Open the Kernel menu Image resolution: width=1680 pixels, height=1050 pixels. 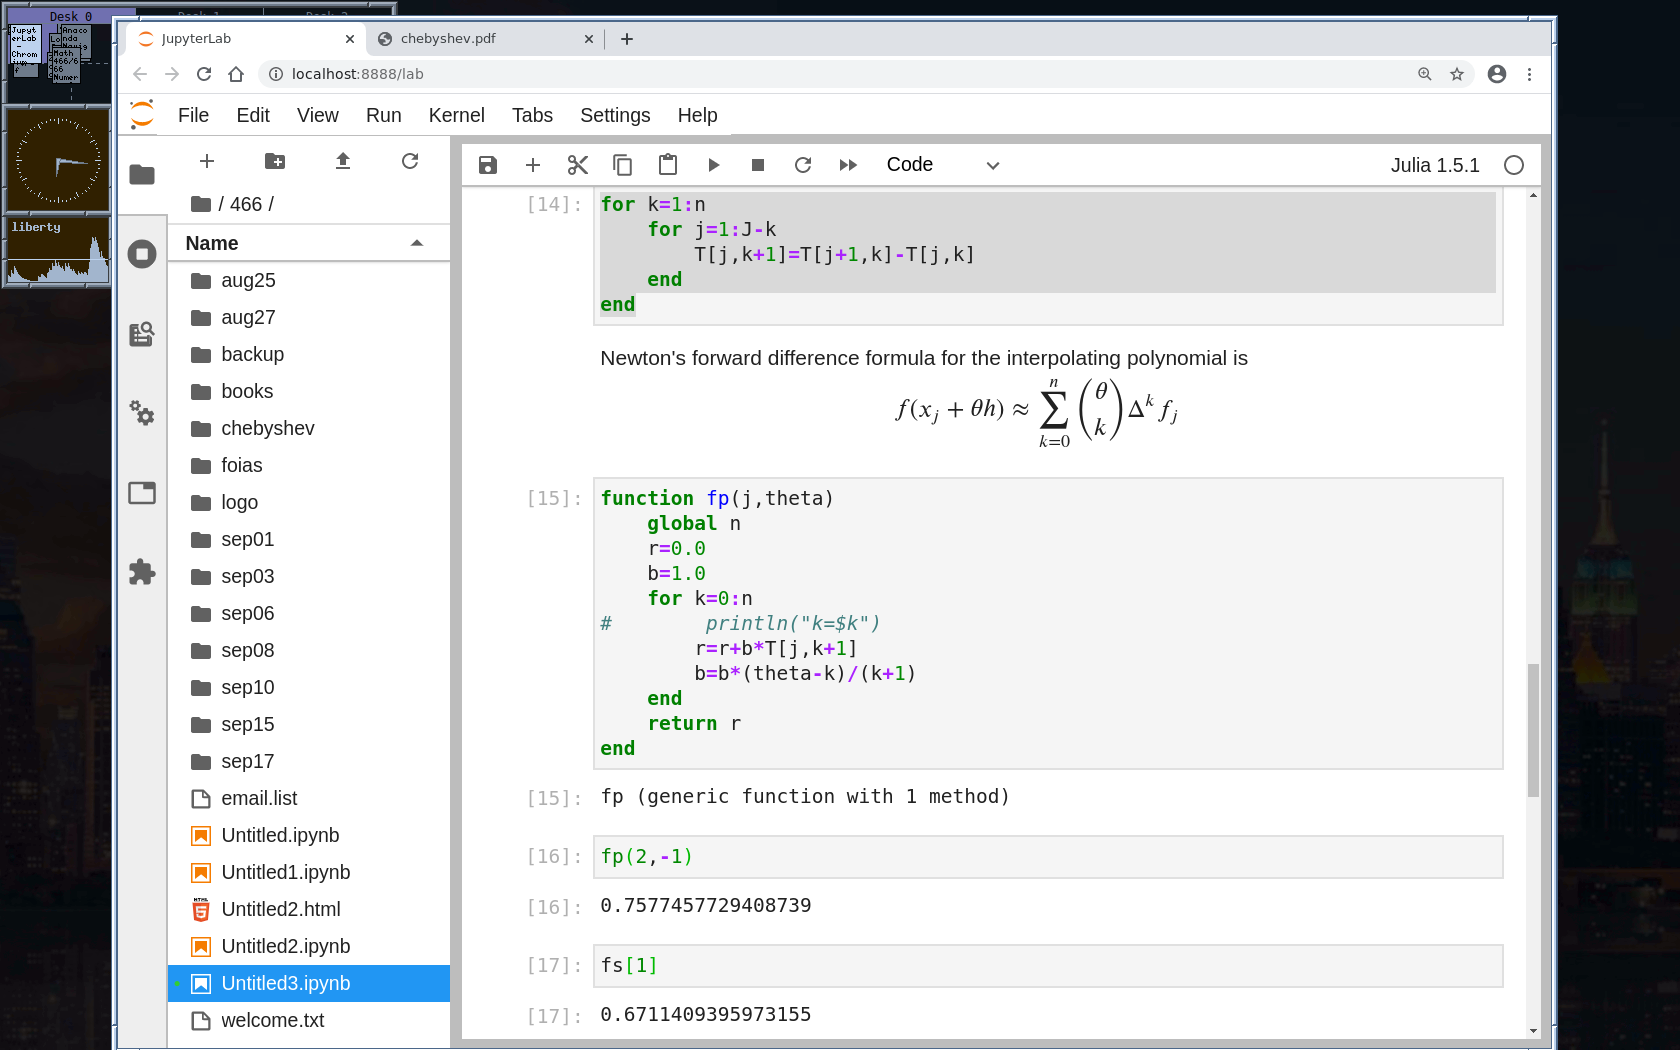click(456, 115)
